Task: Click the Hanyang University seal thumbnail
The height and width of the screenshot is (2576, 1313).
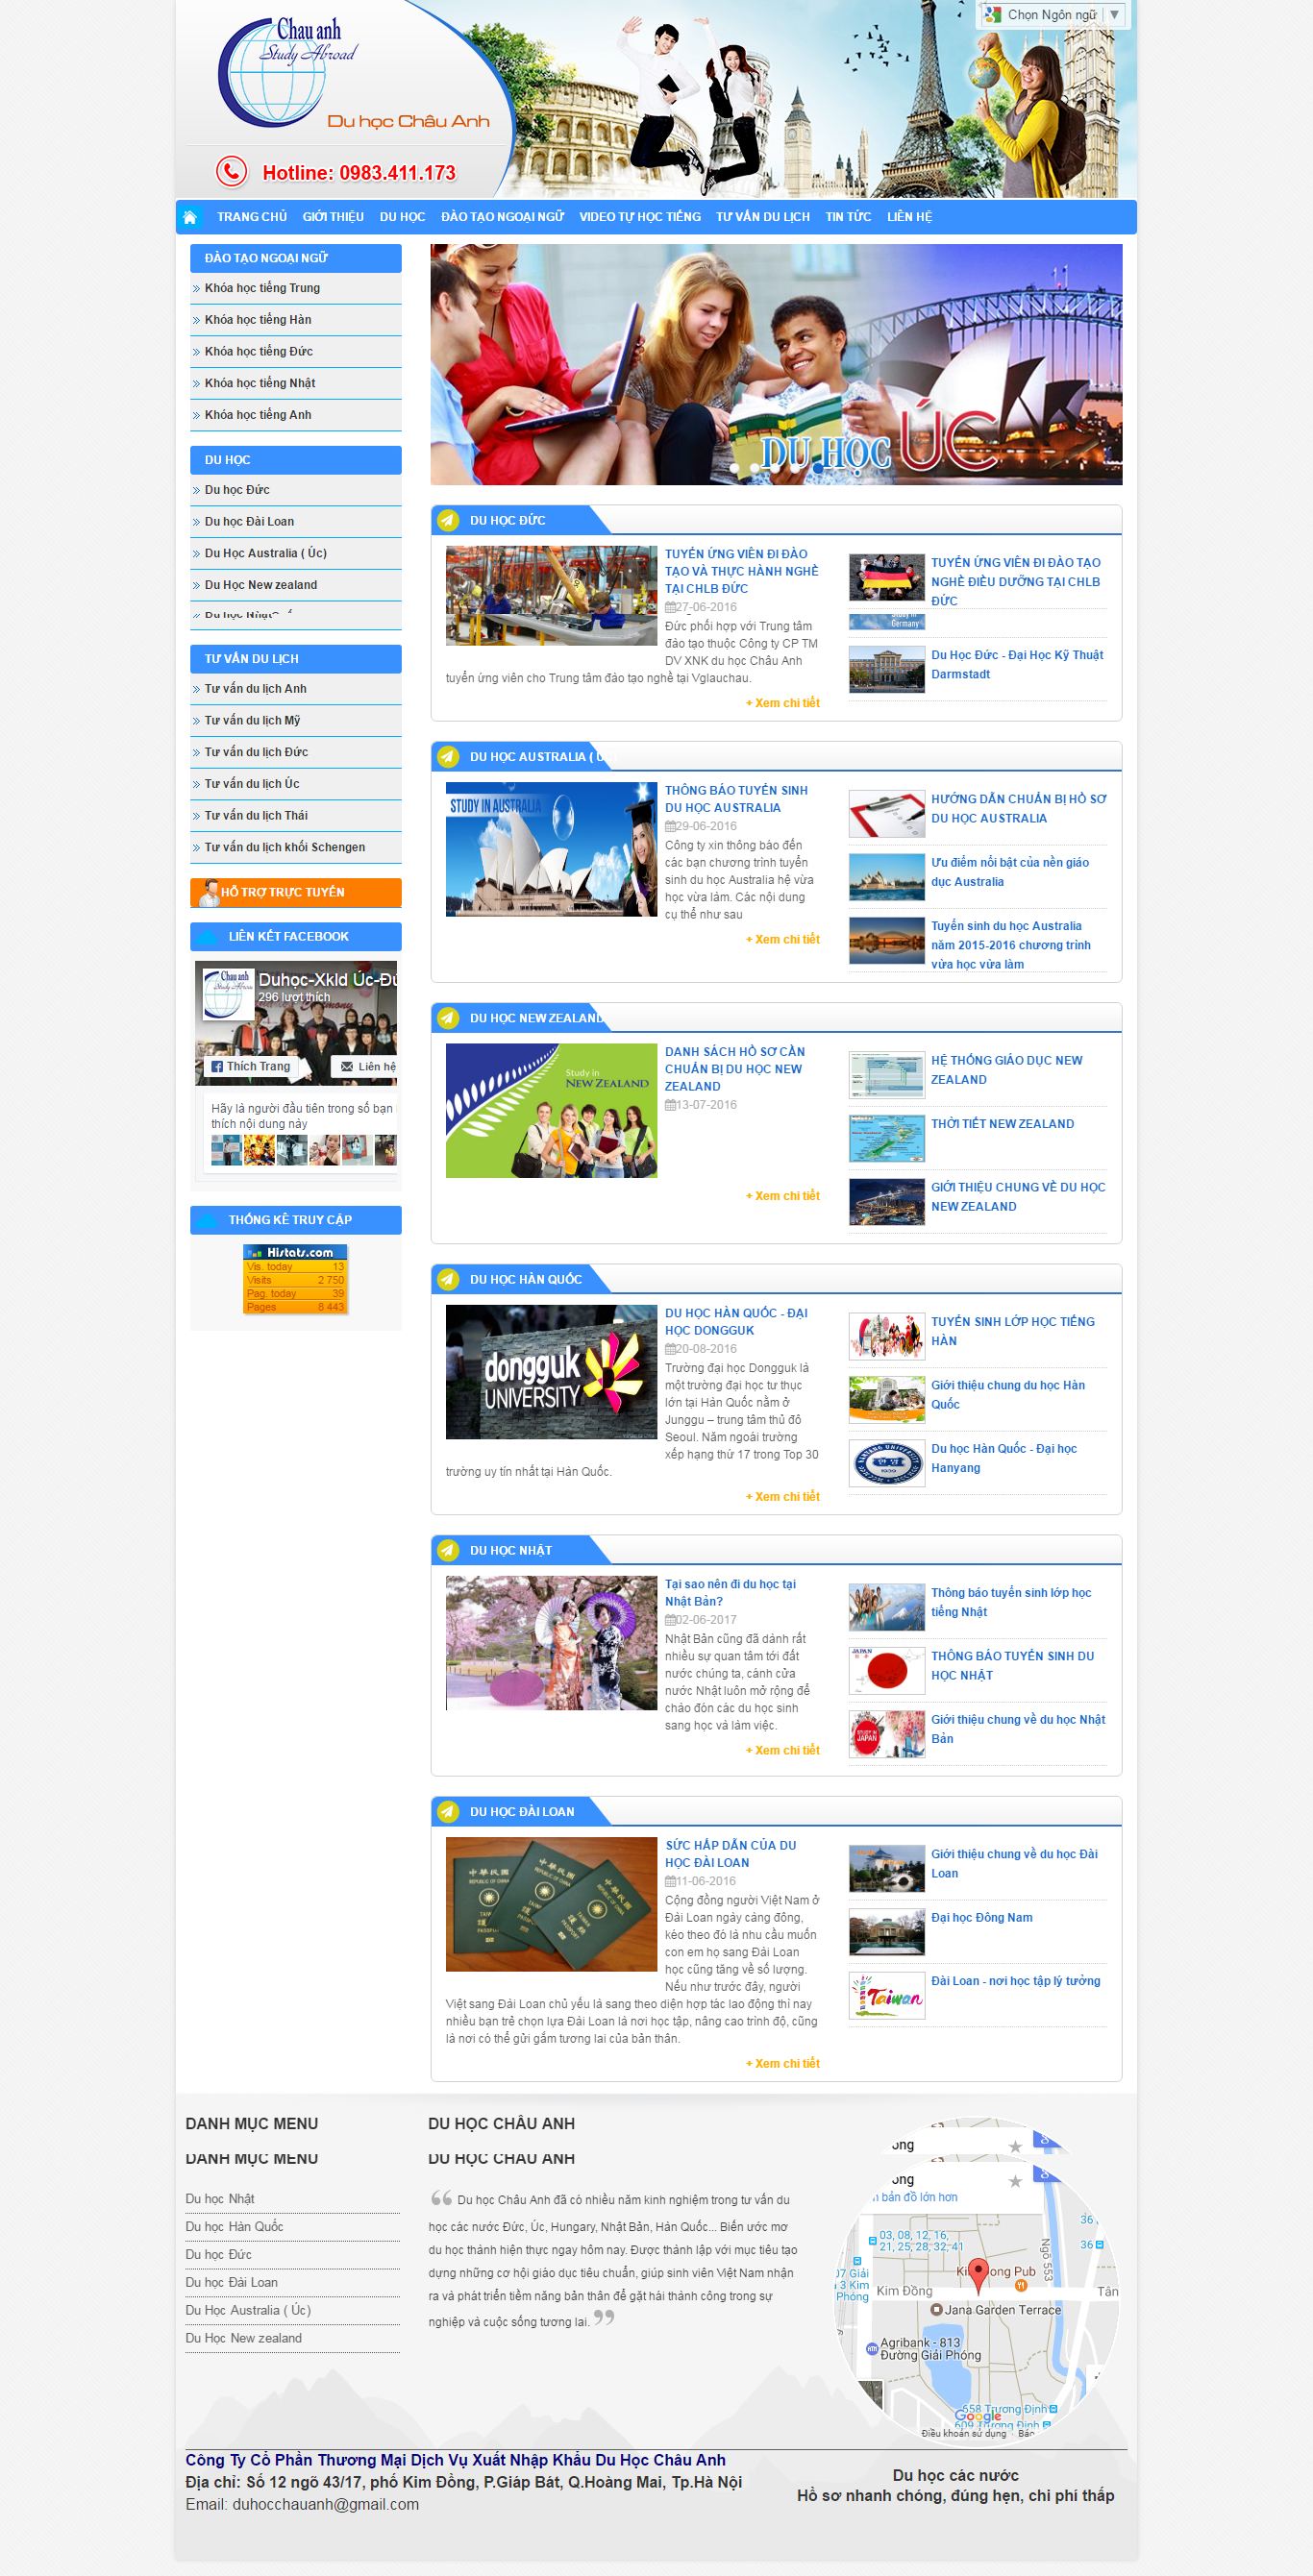Action: tap(886, 1464)
